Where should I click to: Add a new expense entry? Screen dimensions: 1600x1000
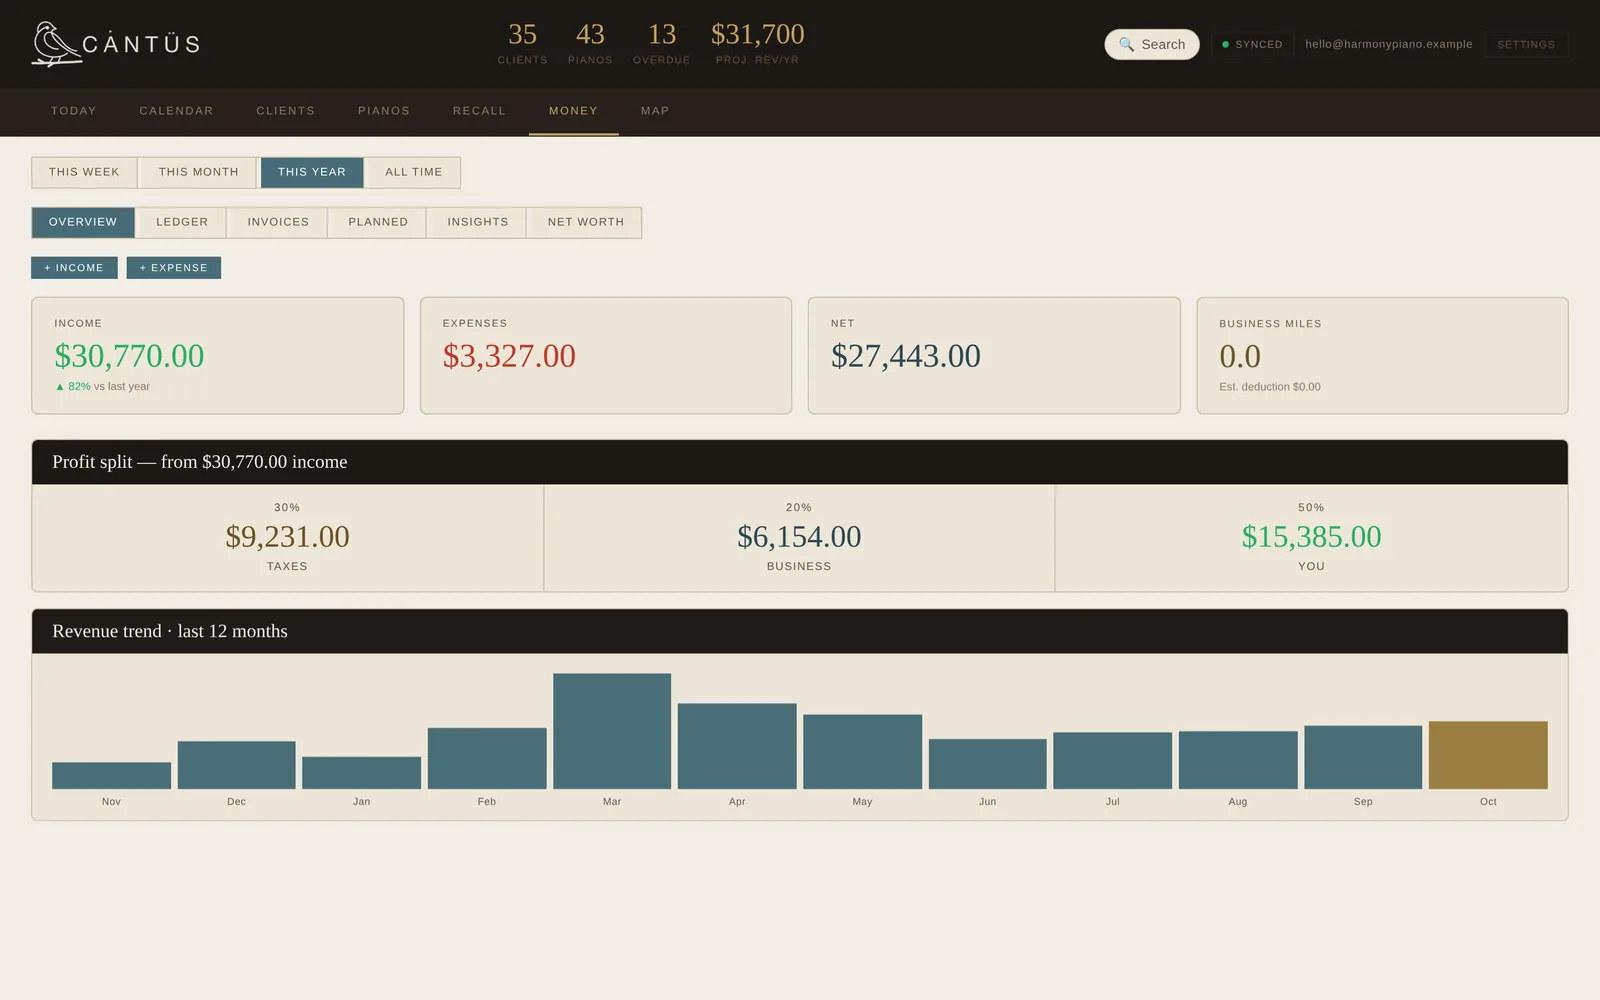[x=174, y=268]
